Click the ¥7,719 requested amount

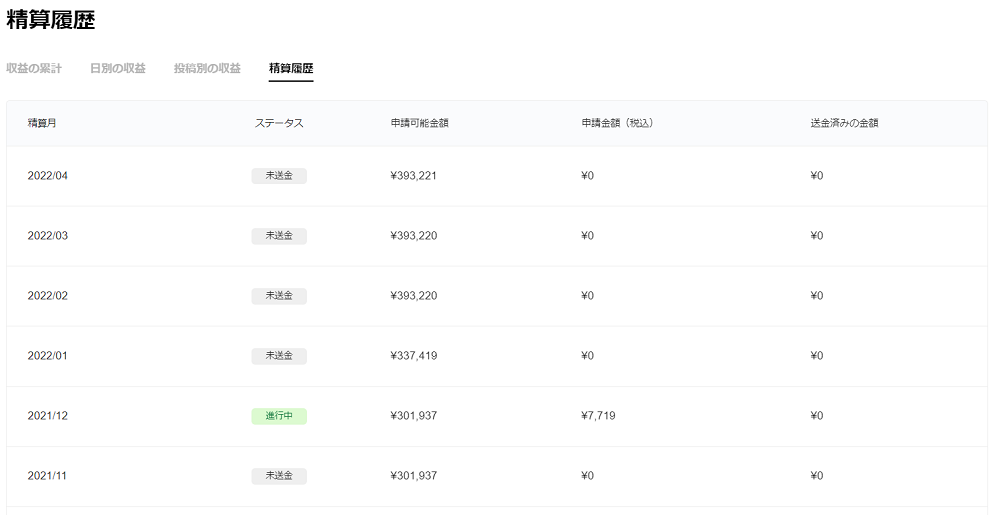pyautogui.click(x=598, y=416)
